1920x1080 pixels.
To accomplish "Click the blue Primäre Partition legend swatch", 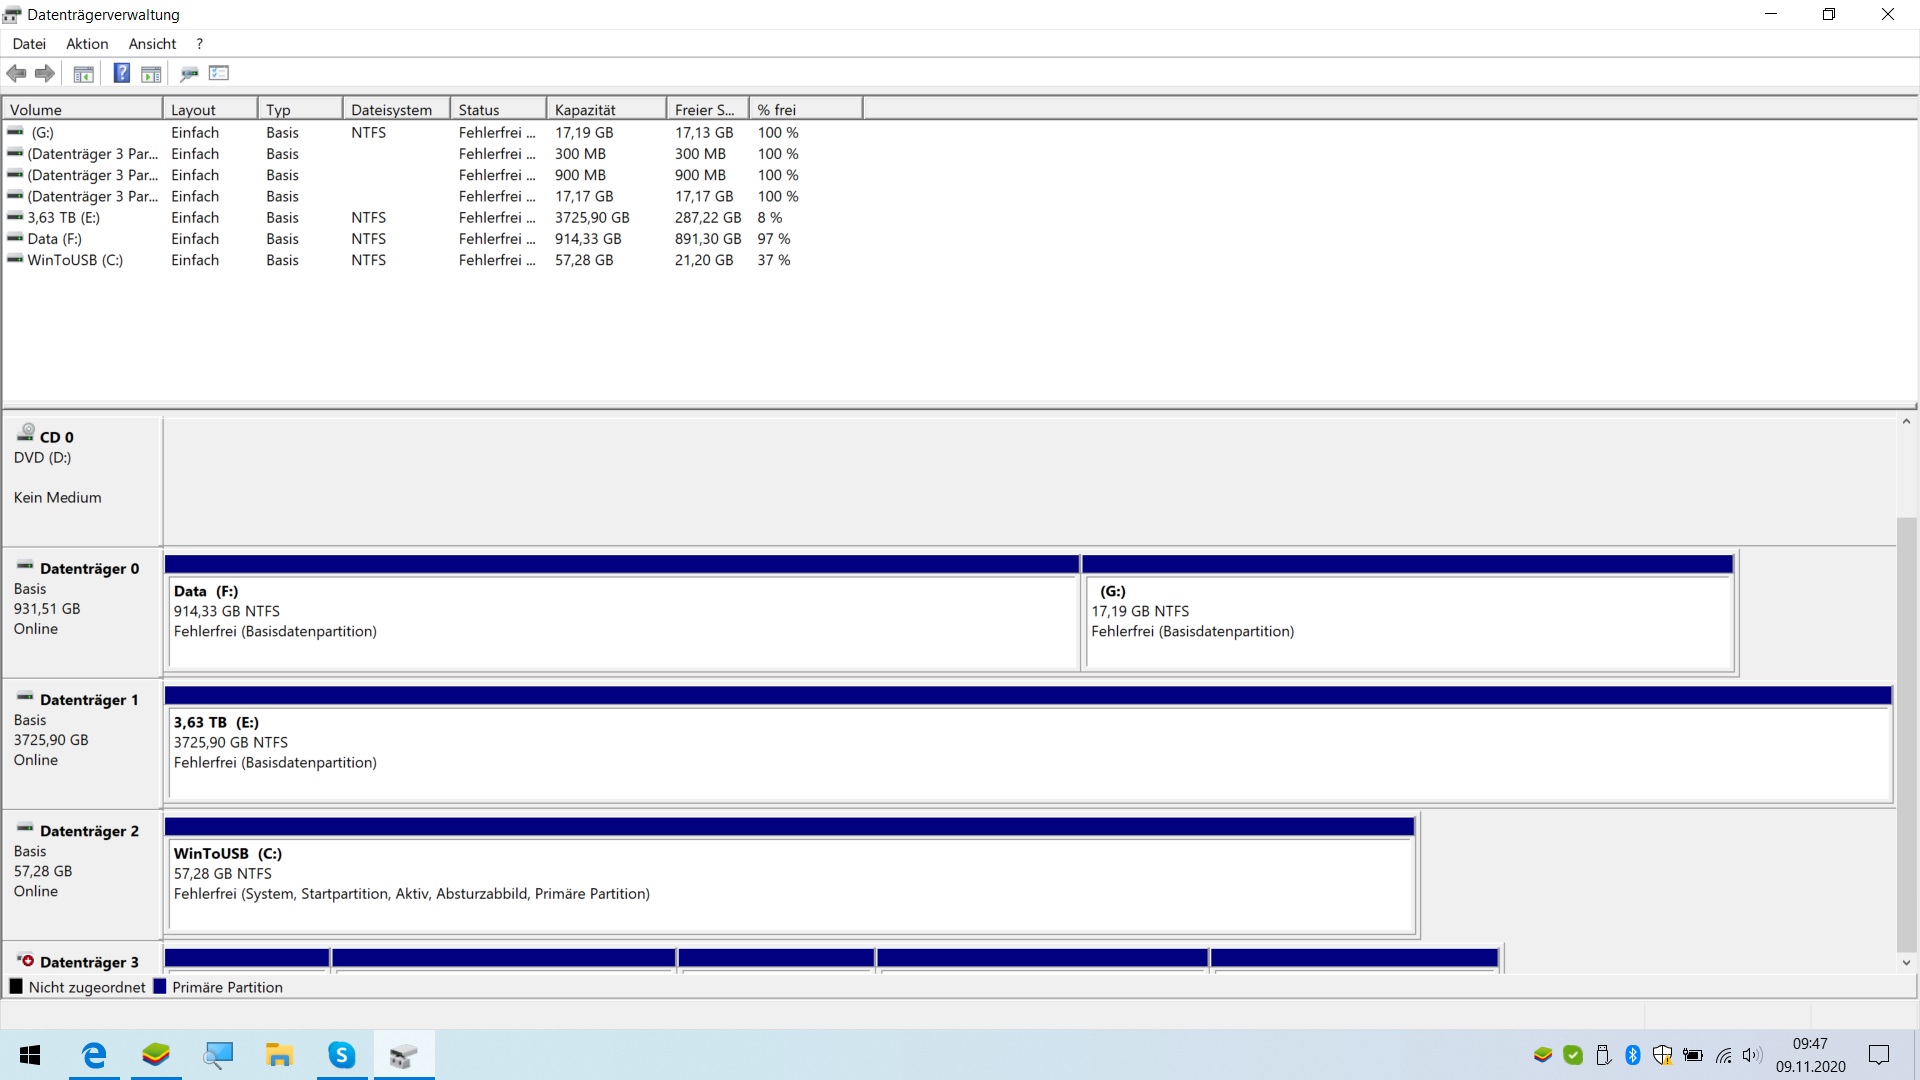I will tap(159, 987).
